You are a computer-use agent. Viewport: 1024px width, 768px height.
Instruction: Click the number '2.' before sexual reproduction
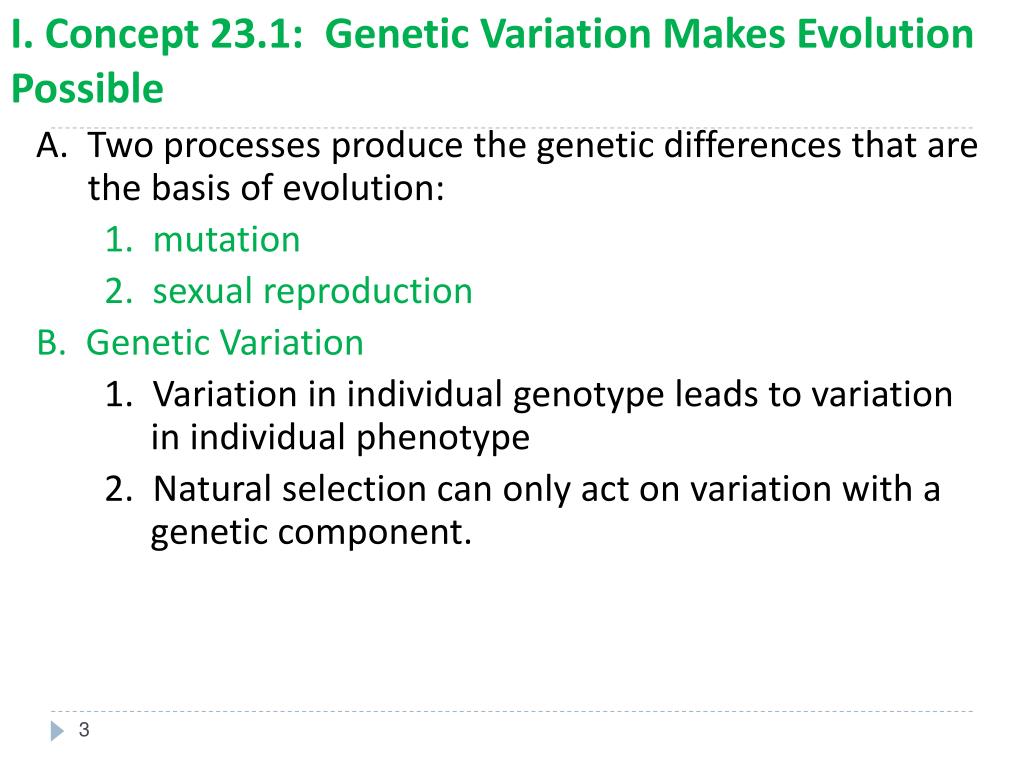[x=119, y=291]
